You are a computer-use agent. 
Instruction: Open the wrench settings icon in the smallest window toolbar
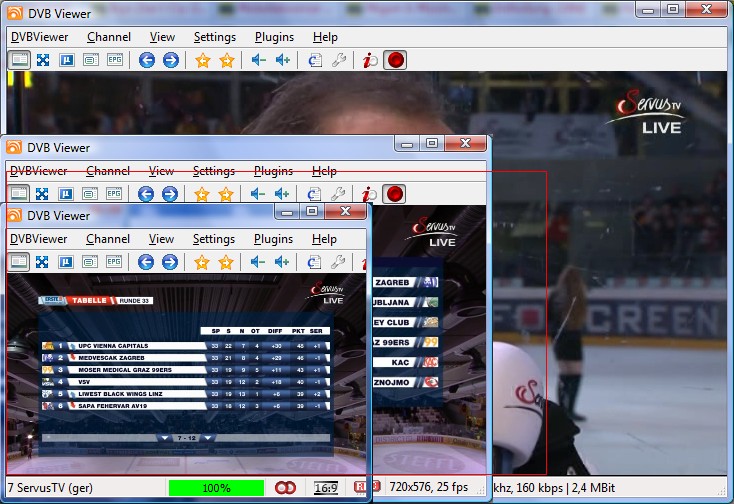(338, 262)
